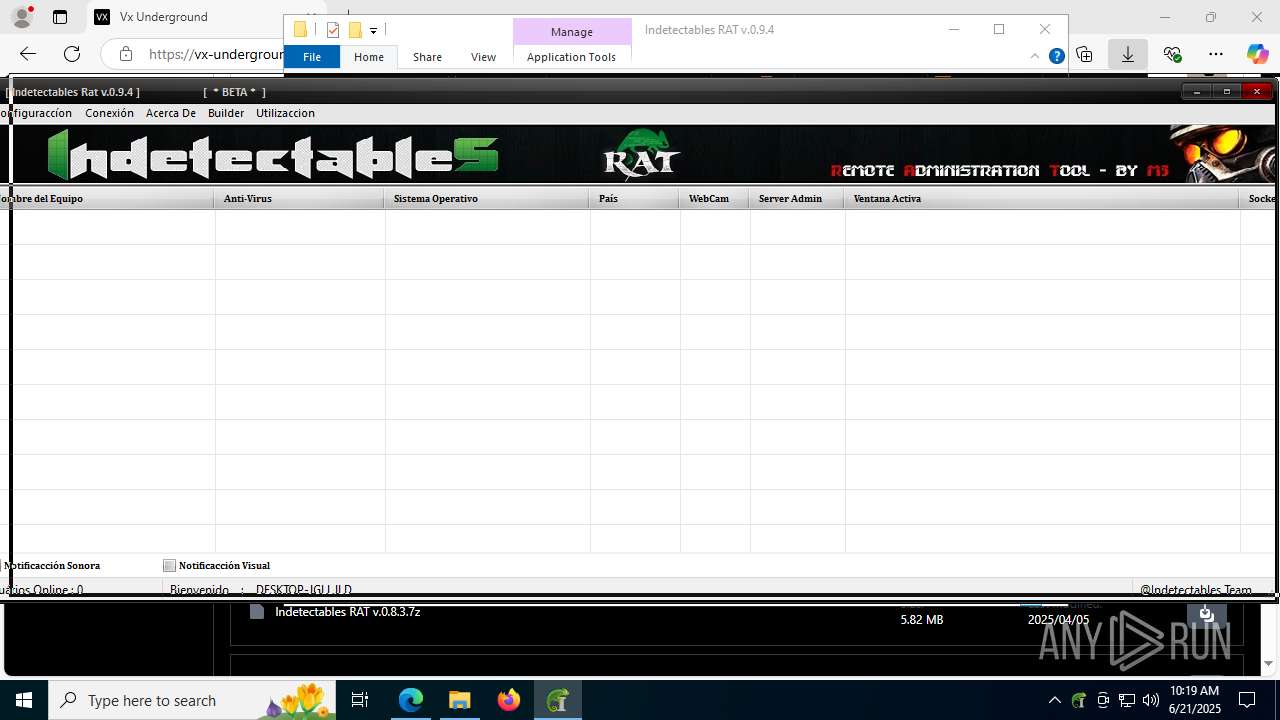Screen dimensions: 1280x720
Task: Switch to Home tab in Explorer ribbon
Action: coord(369,57)
